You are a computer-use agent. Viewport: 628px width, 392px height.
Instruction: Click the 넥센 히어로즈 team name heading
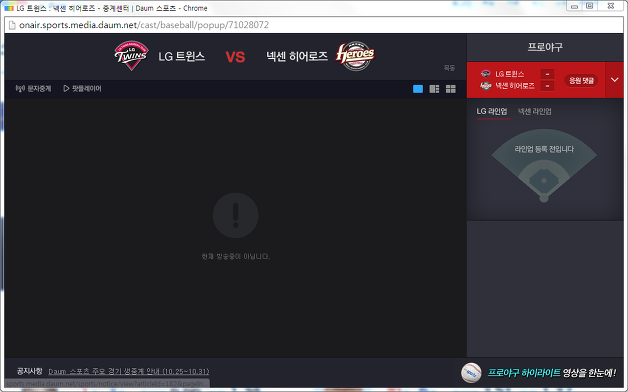(x=297, y=56)
